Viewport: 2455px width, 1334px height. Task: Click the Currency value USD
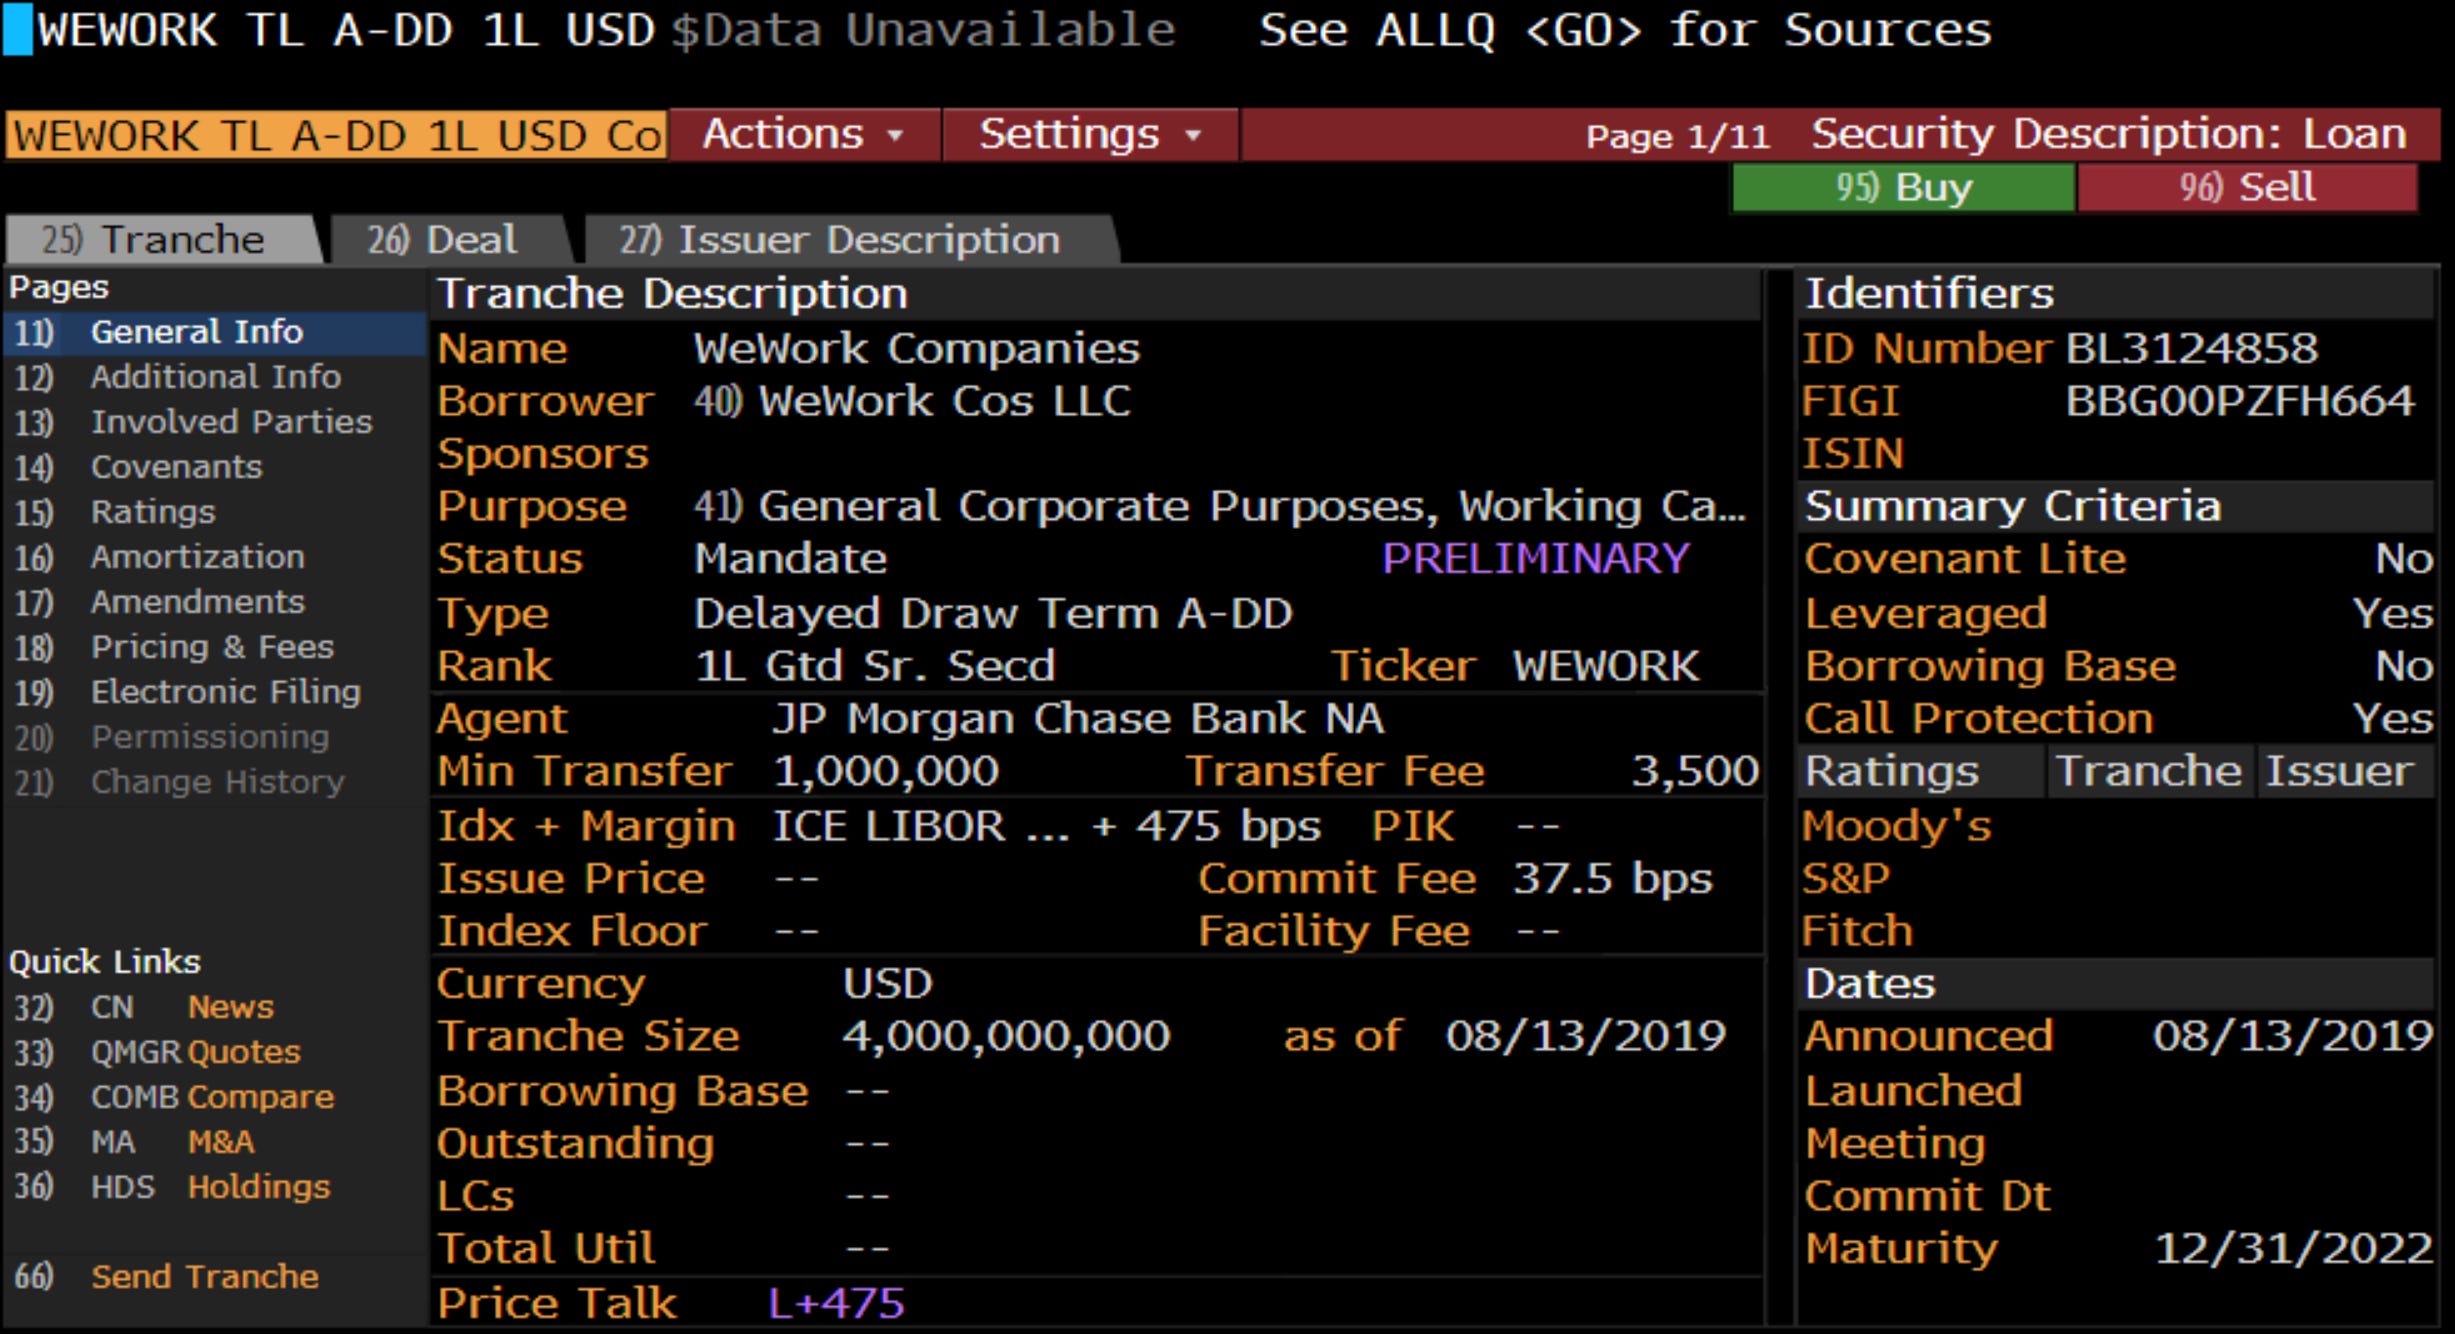[x=888, y=984]
